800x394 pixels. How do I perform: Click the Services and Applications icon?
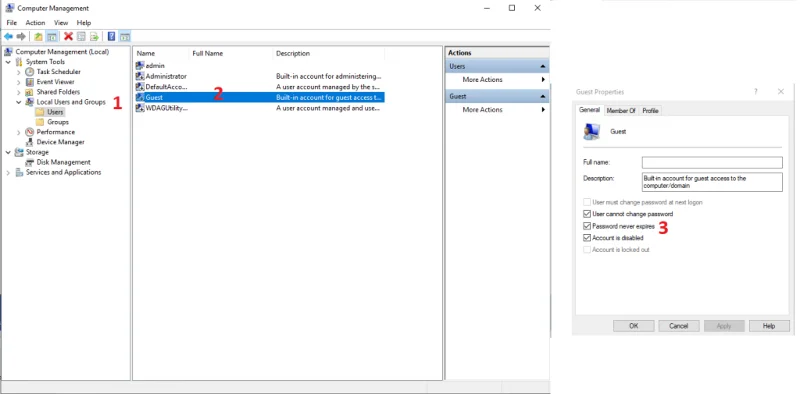coord(19,173)
